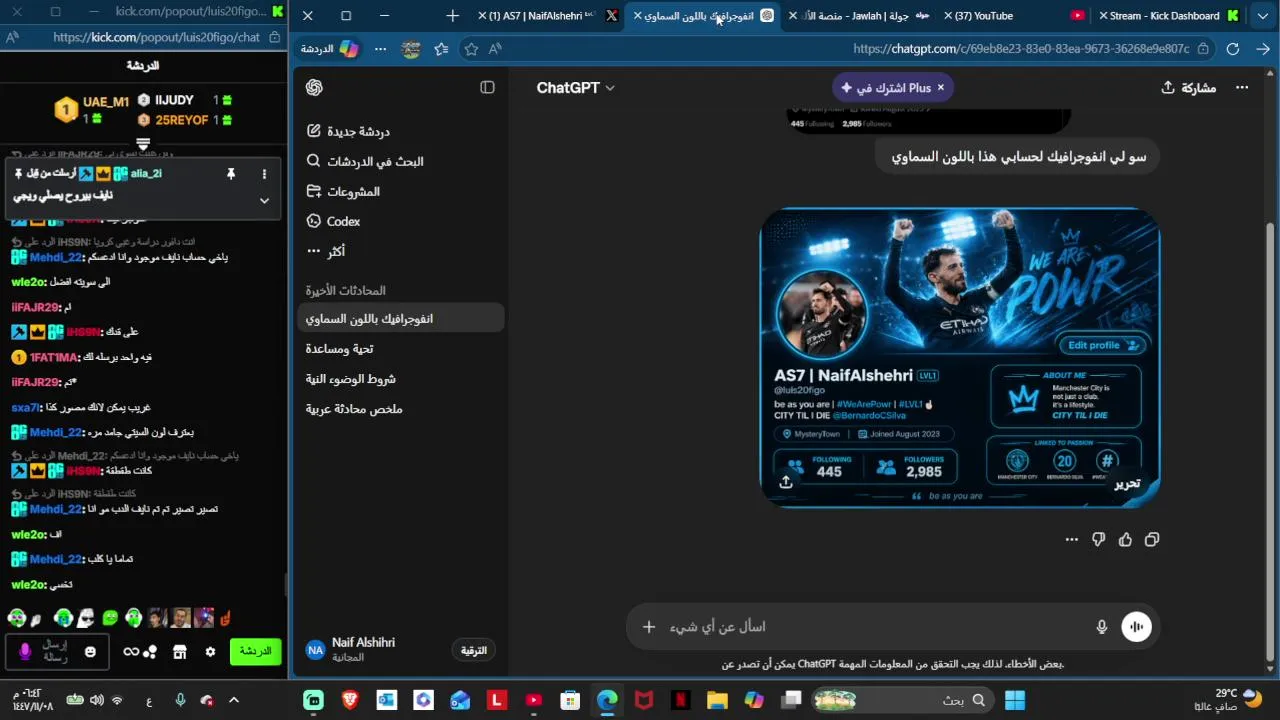Select the active chat انفوجرافيك باللون السماوي
1280x720 pixels.
[x=400, y=319]
